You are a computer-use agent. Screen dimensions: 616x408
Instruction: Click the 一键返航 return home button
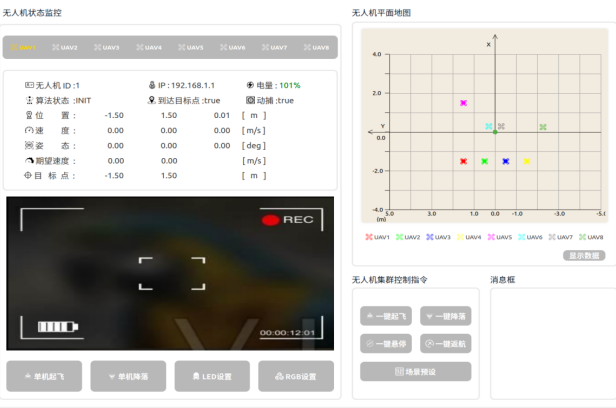[446, 344]
